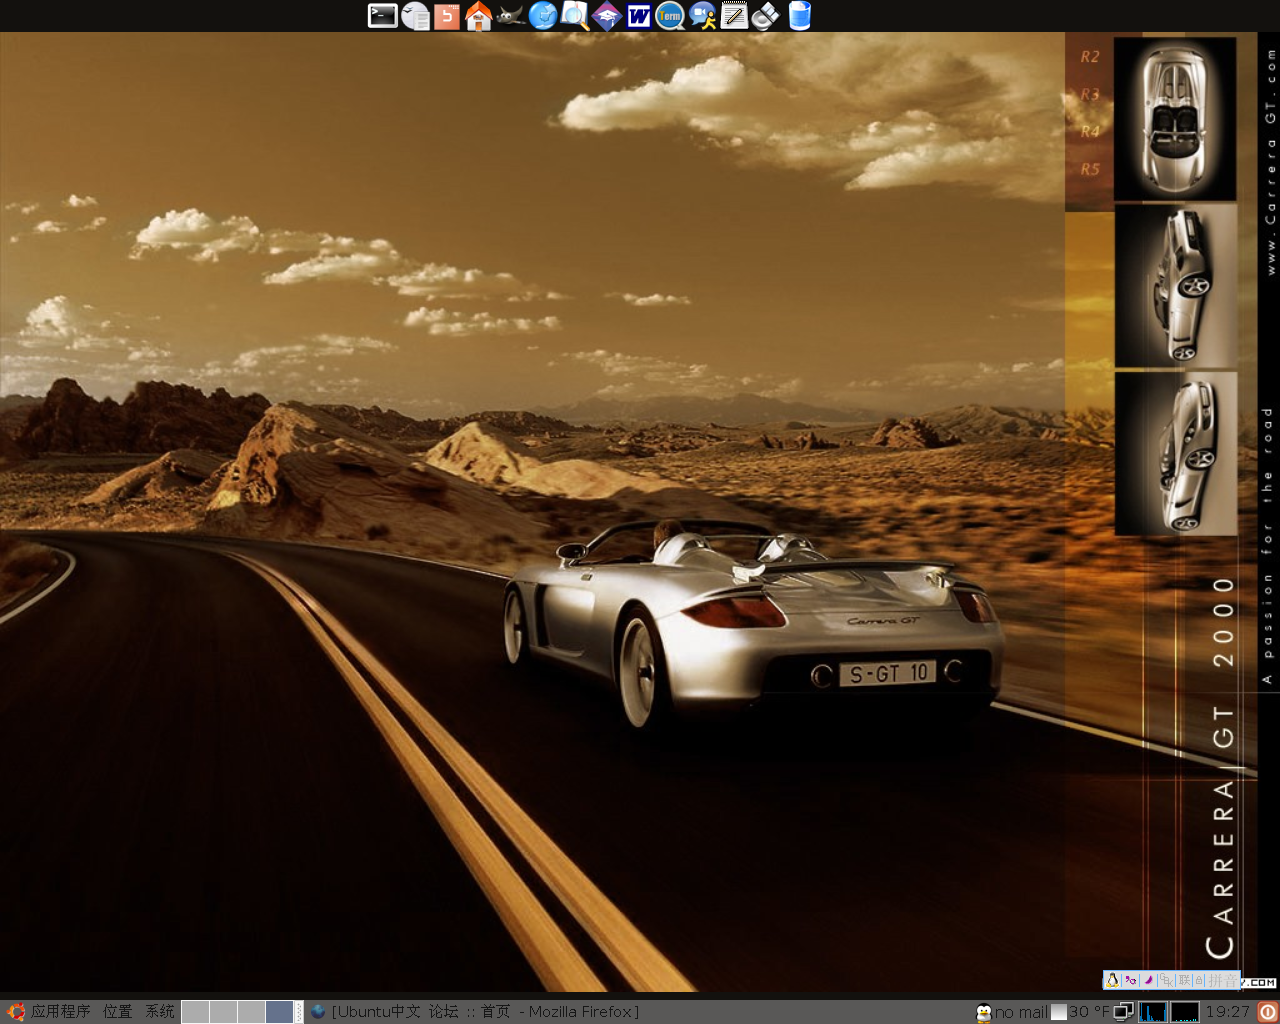Click the red power logout button
This screenshot has height=1024, width=1280.
pos(1267,1012)
